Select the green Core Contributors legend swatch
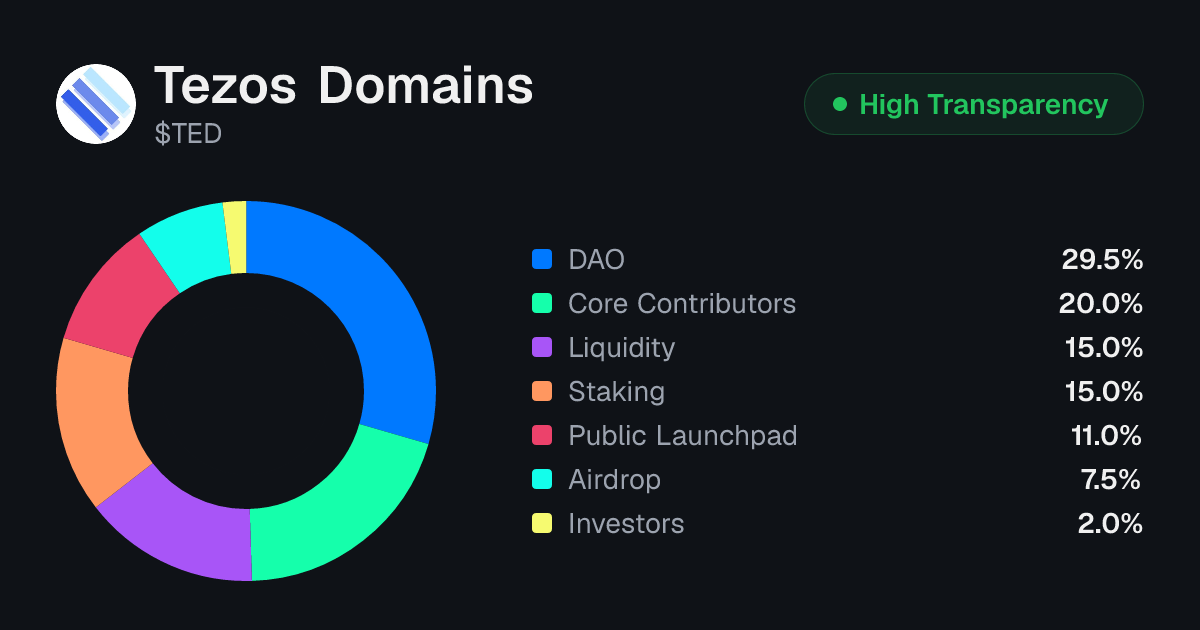 click(x=542, y=304)
